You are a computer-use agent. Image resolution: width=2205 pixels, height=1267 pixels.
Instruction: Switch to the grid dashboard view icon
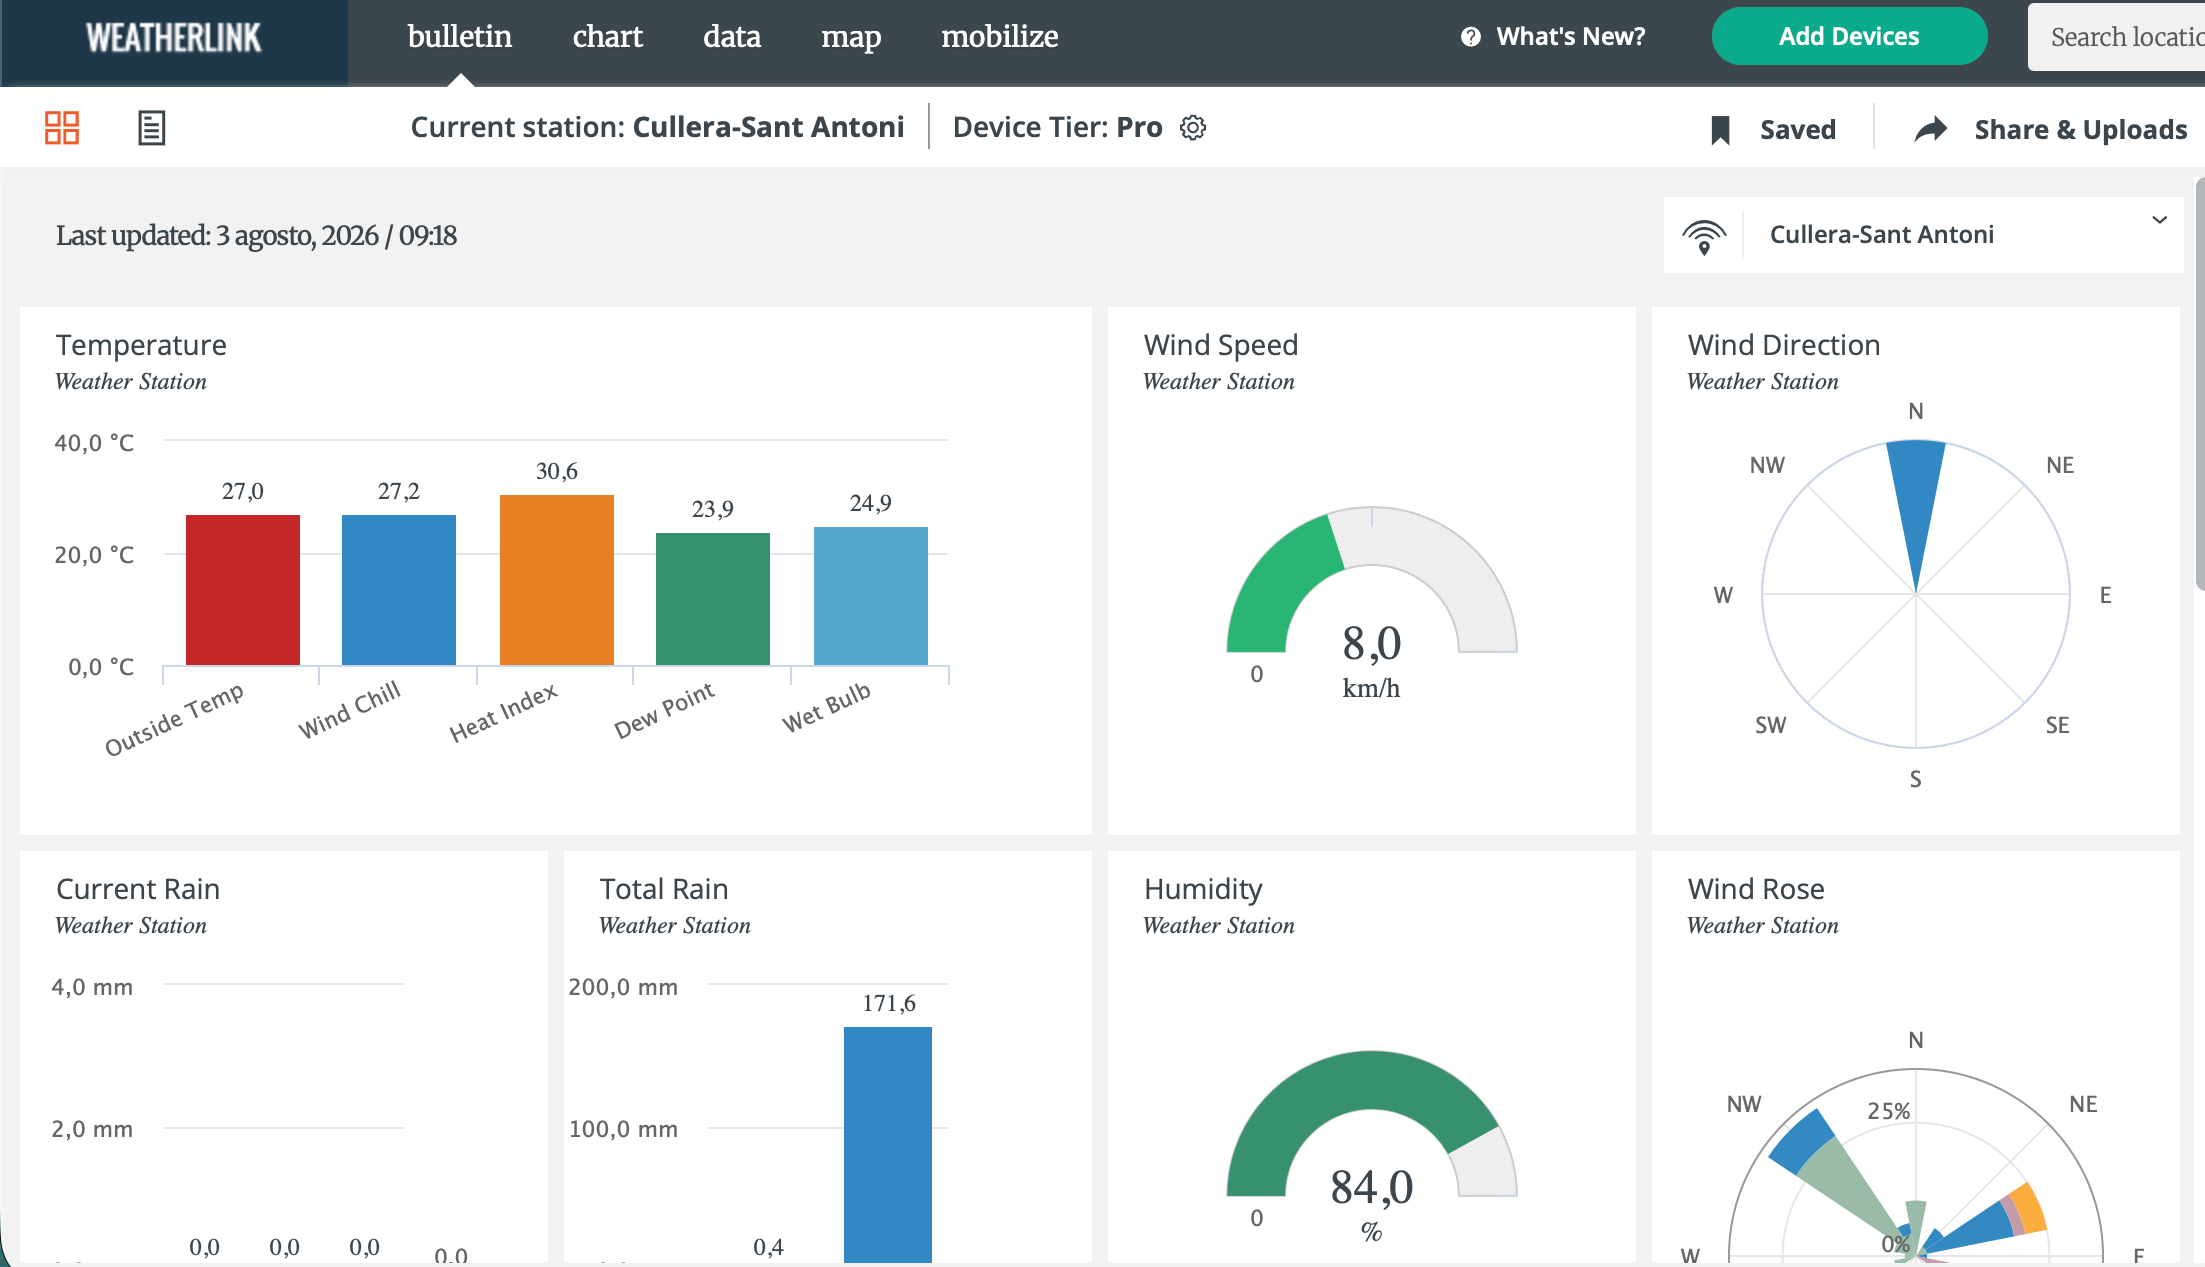[x=62, y=128]
